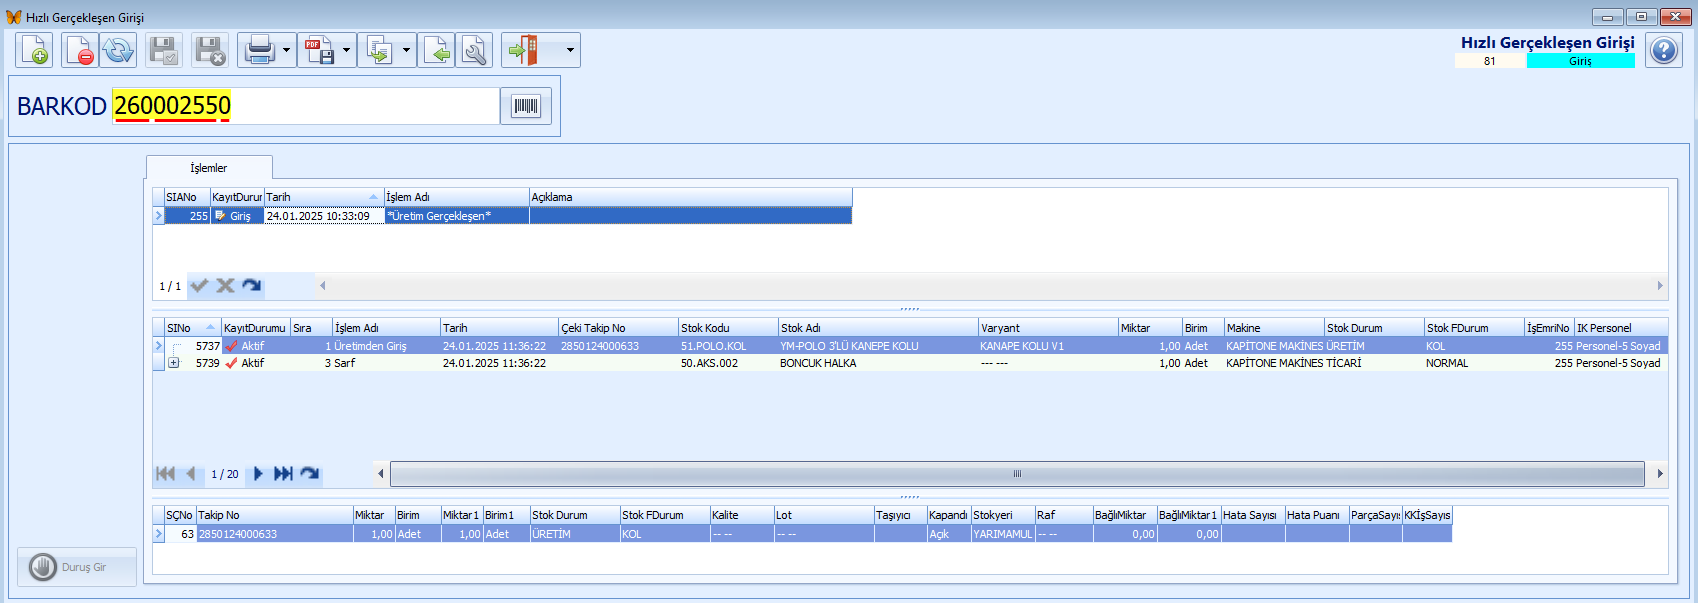
Task: Click the cyan Giriş status label
Action: click(1580, 61)
